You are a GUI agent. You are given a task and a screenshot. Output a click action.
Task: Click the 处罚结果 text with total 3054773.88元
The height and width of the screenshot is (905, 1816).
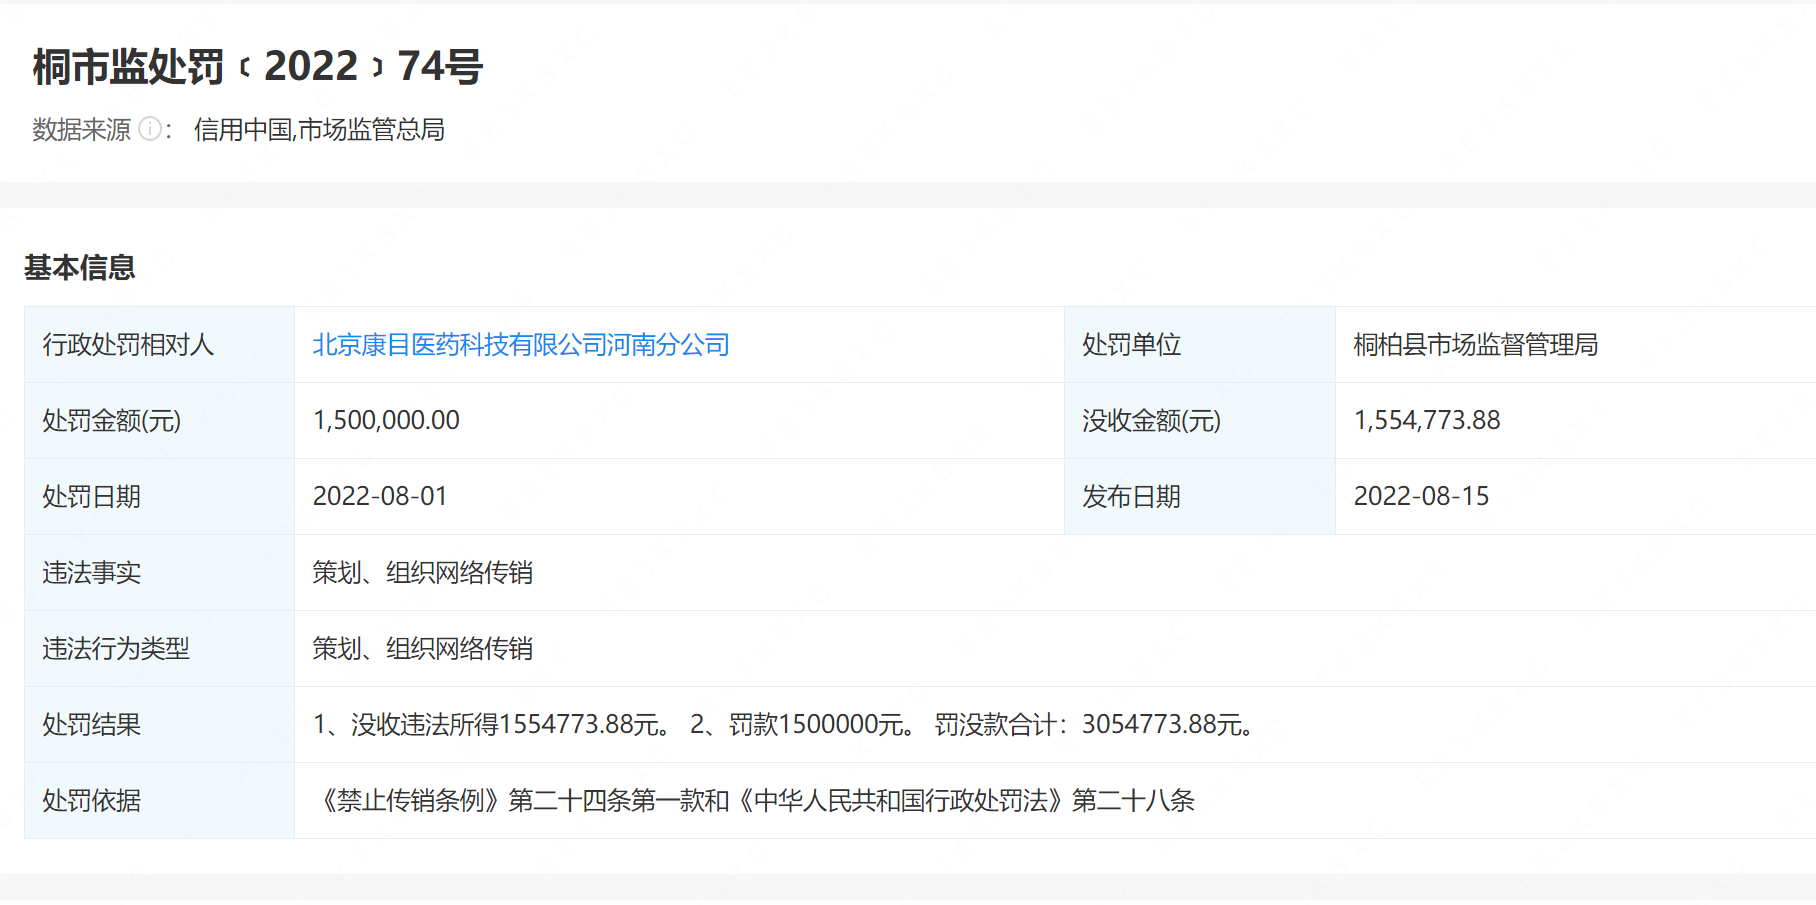(x=785, y=725)
